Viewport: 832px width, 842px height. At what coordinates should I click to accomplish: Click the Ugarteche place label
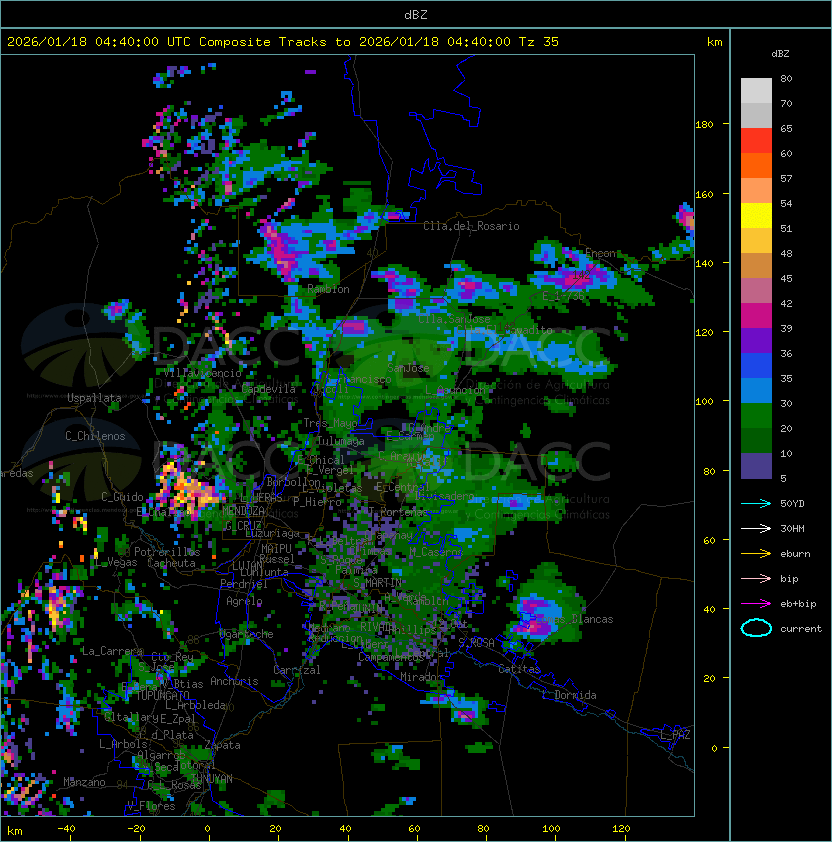247,634
